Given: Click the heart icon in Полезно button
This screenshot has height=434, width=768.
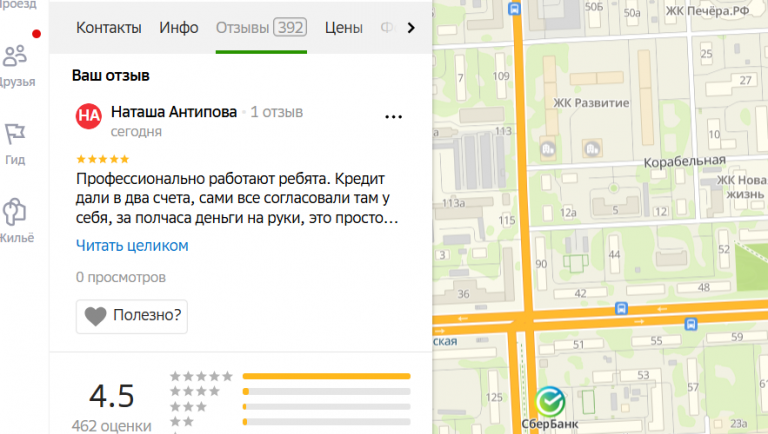Looking at the screenshot, I should pos(95,316).
